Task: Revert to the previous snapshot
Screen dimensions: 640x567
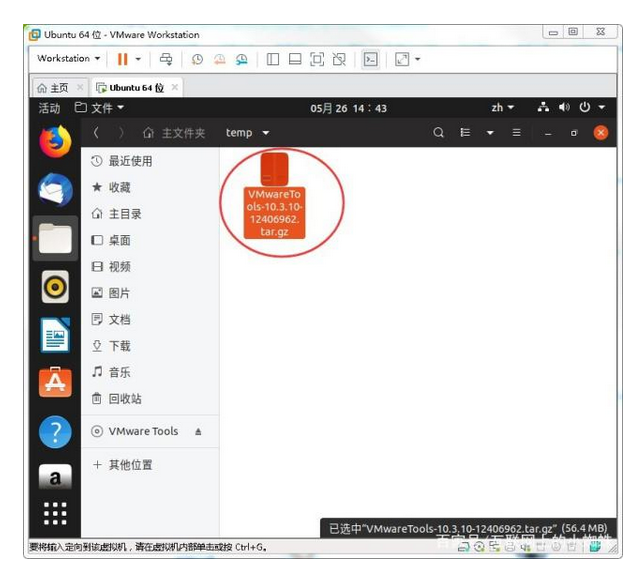Action: [220, 60]
